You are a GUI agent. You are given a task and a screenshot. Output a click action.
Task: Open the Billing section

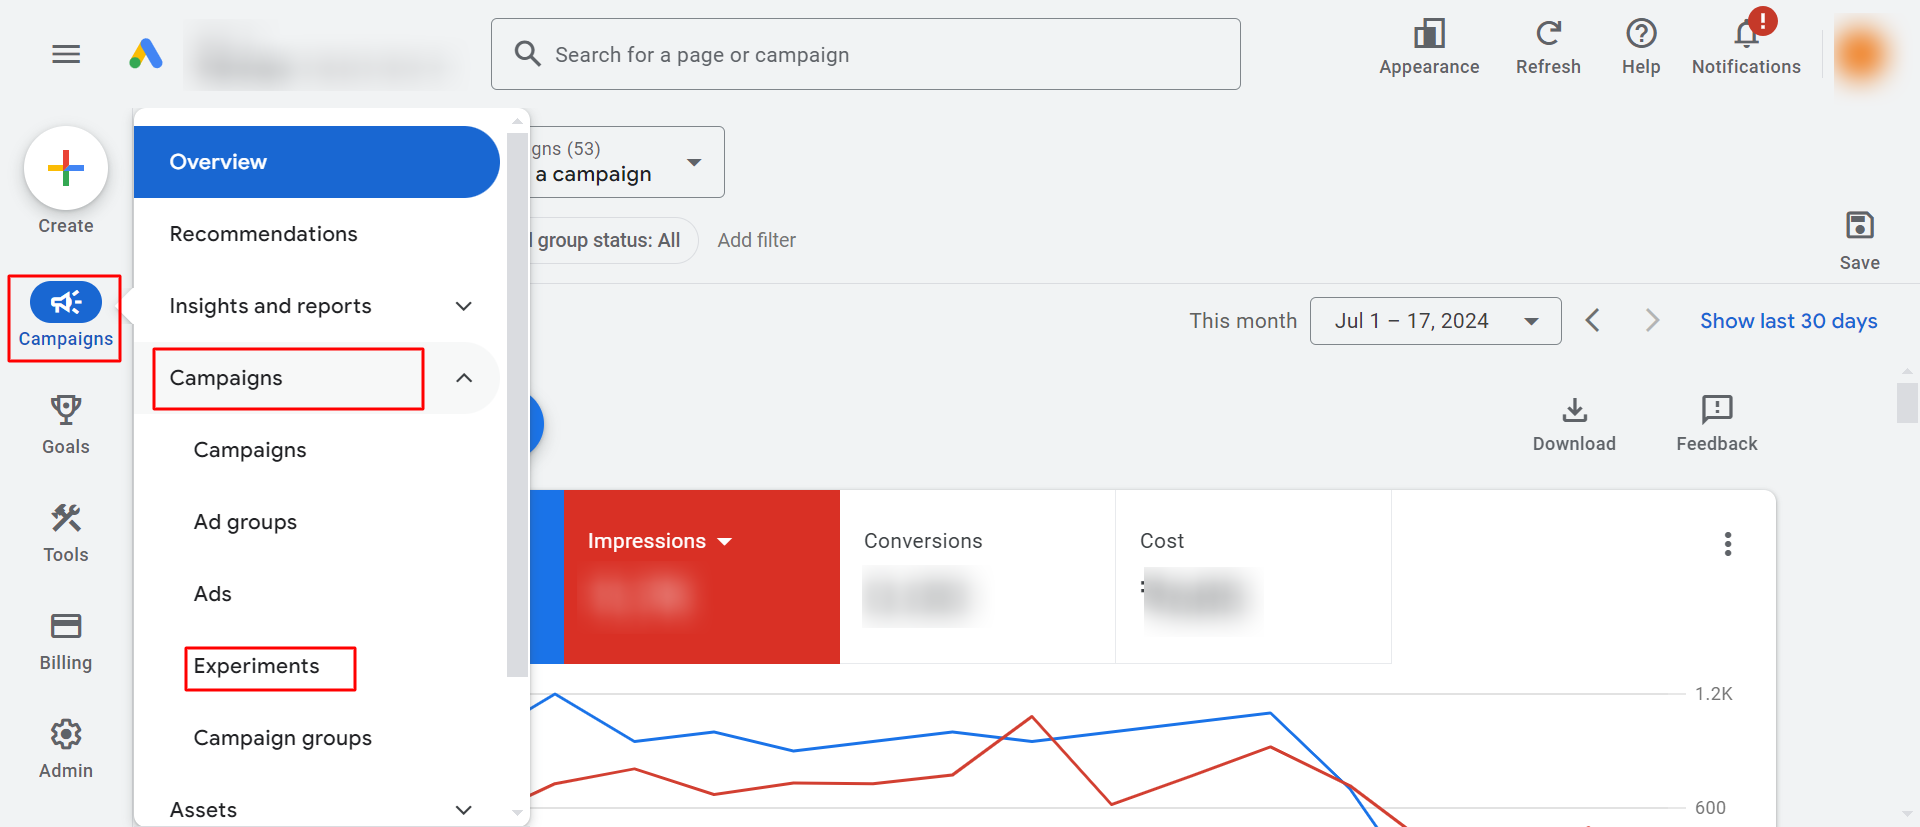pyautogui.click(x=66, y=641)
